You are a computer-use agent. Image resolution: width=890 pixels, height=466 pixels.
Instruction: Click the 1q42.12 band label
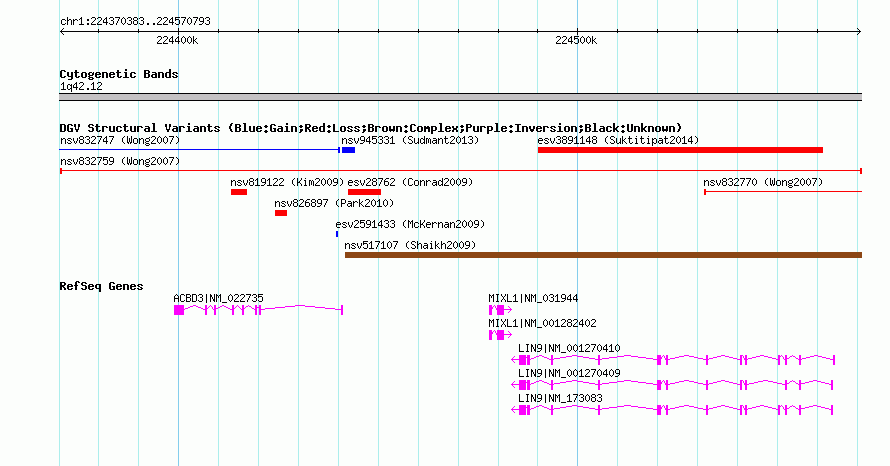81,87
